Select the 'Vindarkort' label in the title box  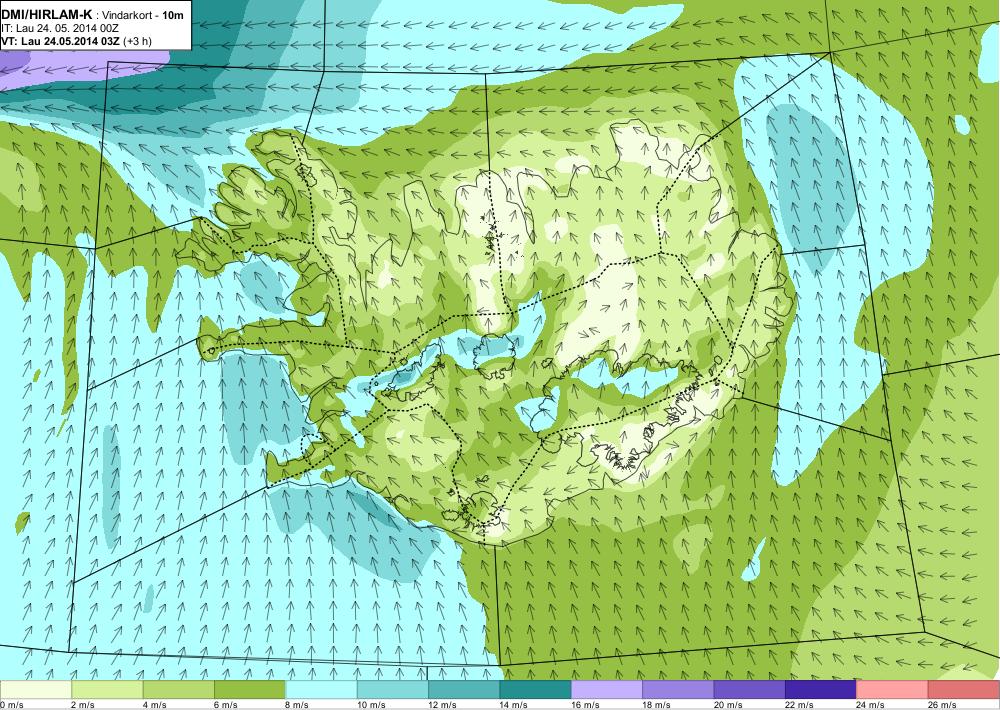(128, 15)
